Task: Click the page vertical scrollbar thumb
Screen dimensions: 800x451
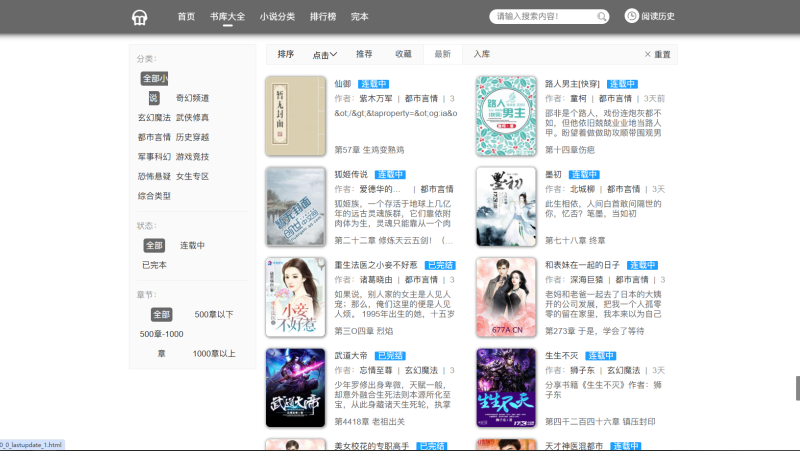Action: tap(797, 388)
